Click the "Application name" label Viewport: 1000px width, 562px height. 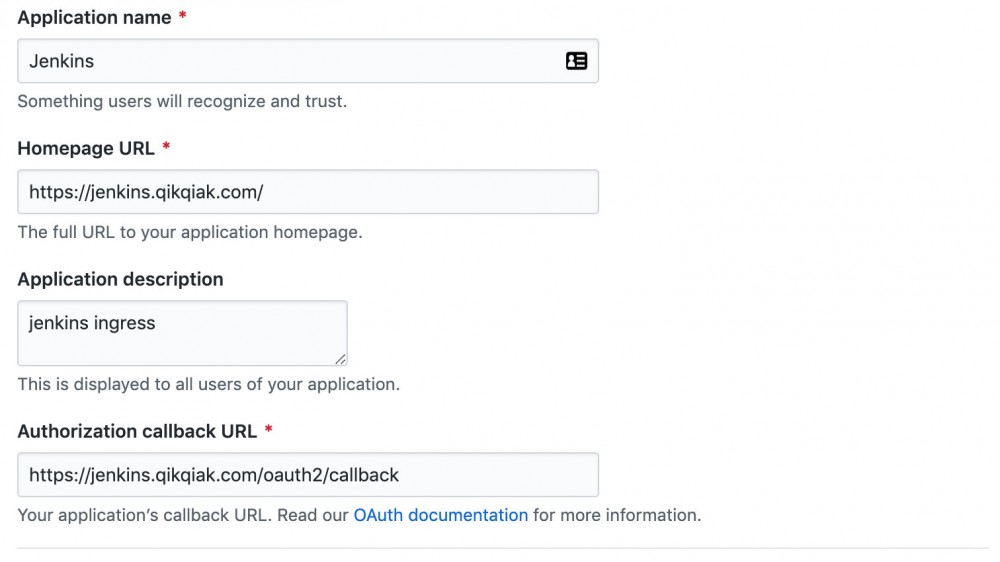pos(94,18)
